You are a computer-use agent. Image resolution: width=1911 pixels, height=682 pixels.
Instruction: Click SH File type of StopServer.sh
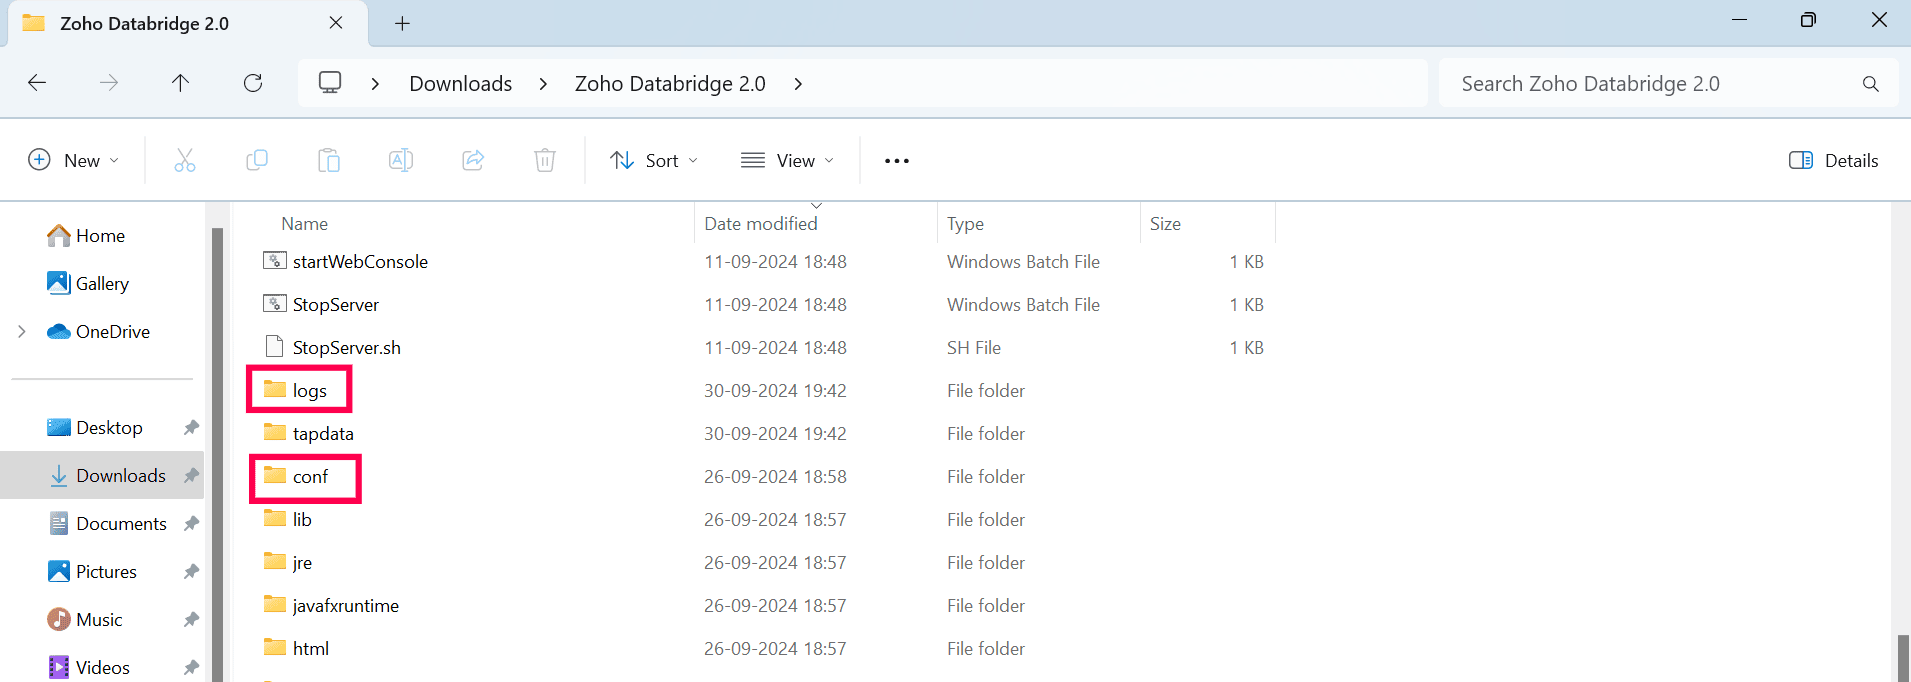pyautogui.click(x=974, y=347)
